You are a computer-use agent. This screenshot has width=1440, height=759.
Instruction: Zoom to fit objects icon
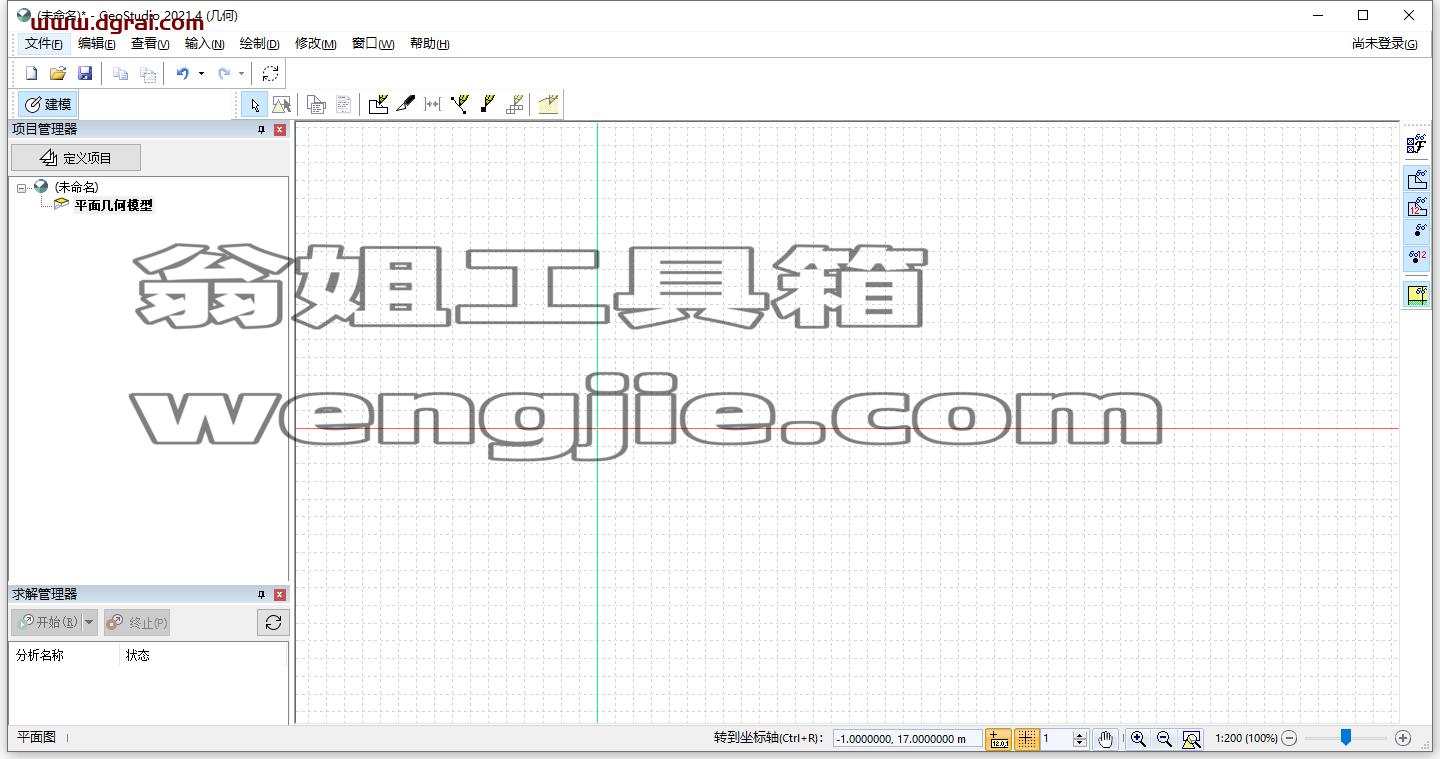(1191, 739)
